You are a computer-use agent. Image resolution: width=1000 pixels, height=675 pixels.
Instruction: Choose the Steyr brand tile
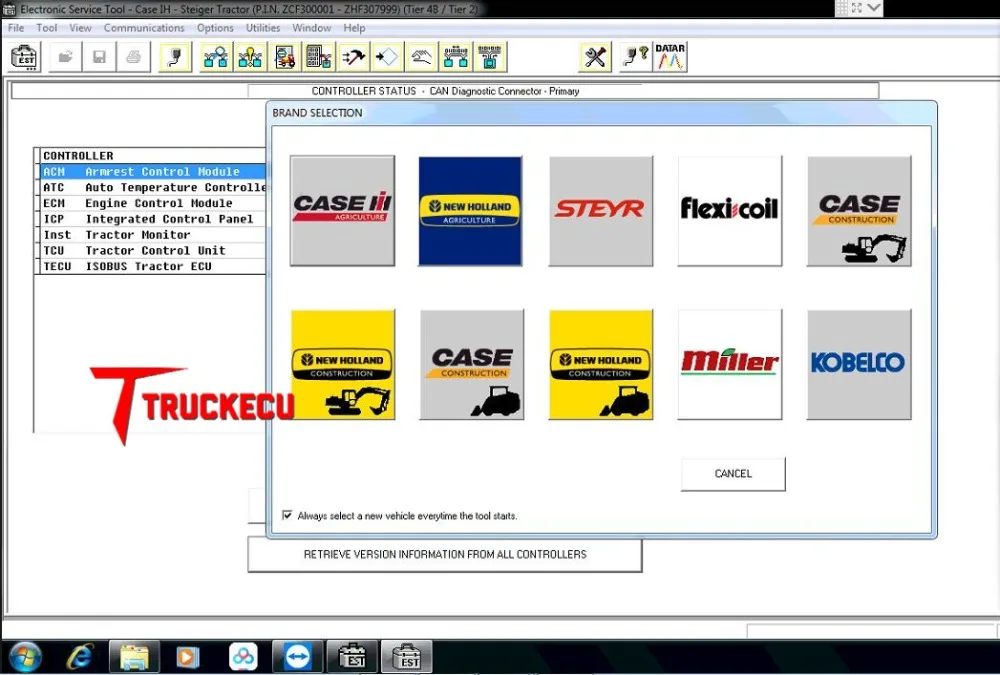click(601, 211)
